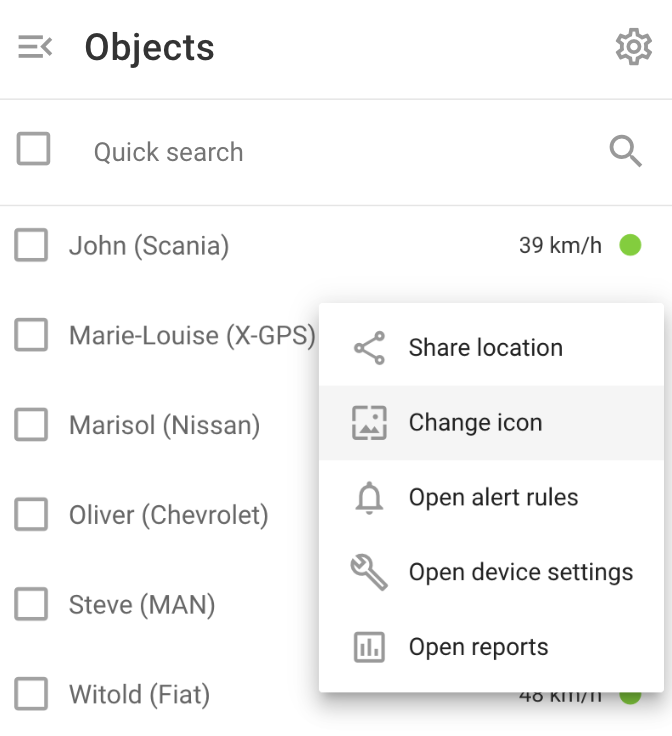
Task: Click the device settings wrench icon
Action: coord(369,572)
